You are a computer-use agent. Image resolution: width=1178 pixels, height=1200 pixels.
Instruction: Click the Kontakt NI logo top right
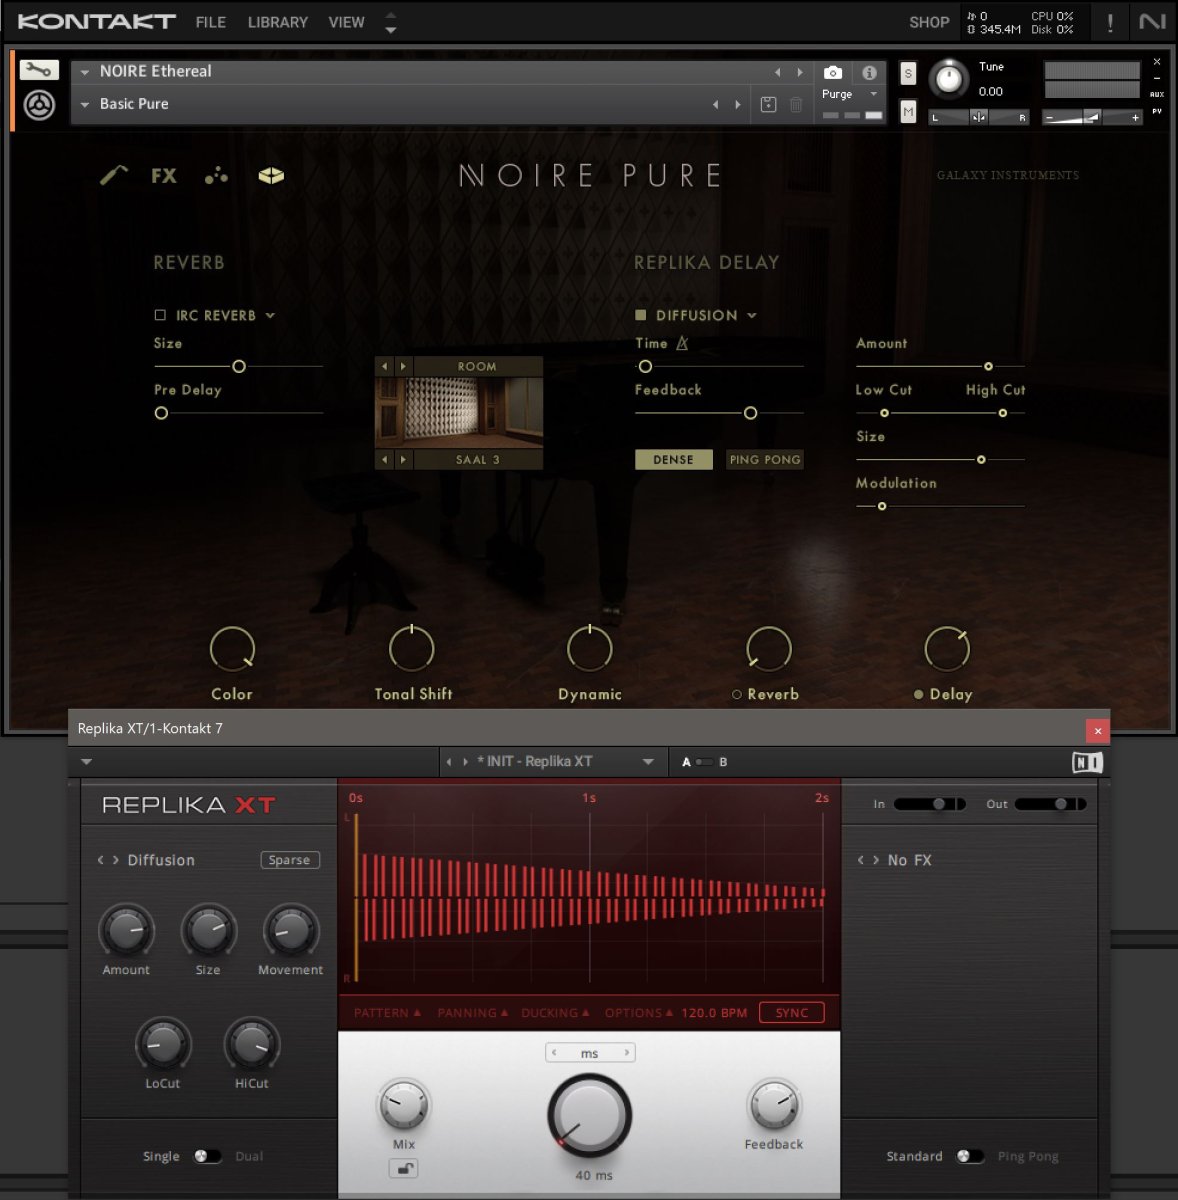pyautogui.click(x=1152, y=21)
